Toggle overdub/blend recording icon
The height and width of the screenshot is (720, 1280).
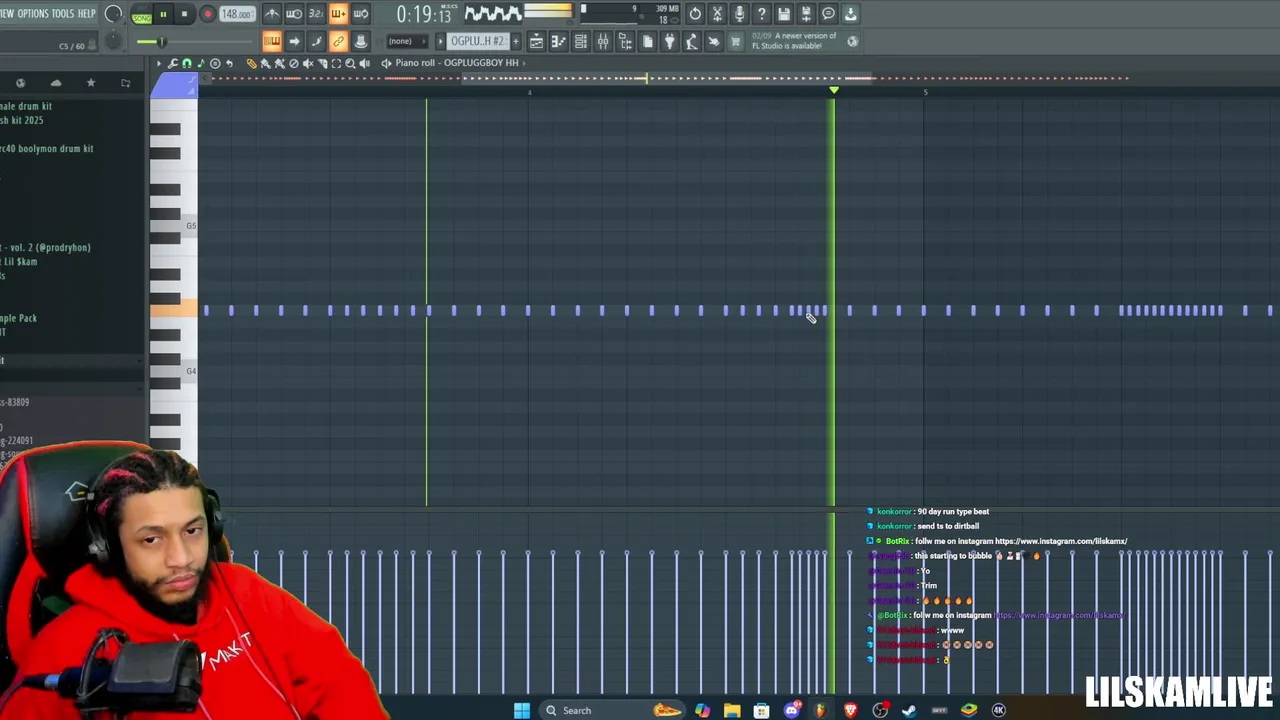click(338, 14)
